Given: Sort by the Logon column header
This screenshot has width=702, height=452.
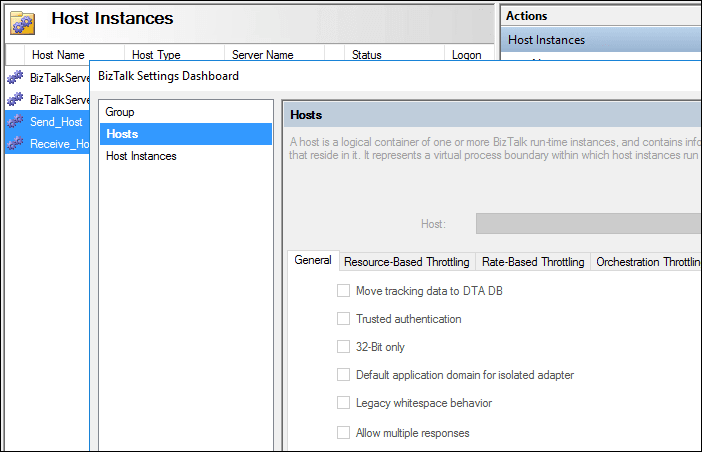Looking at the screenshot, I should 467,55.
